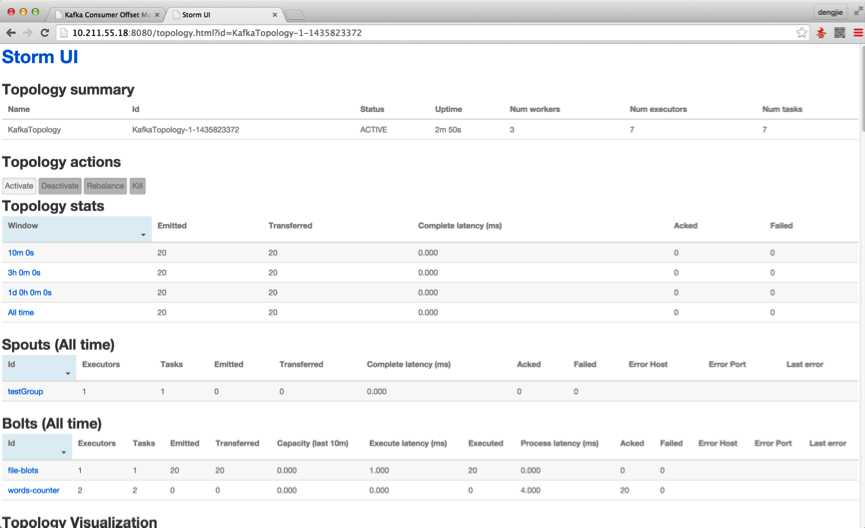865x528 pixels.
Task: Click the uptime value 2m 50s
Action: click(x=448, y=130)
